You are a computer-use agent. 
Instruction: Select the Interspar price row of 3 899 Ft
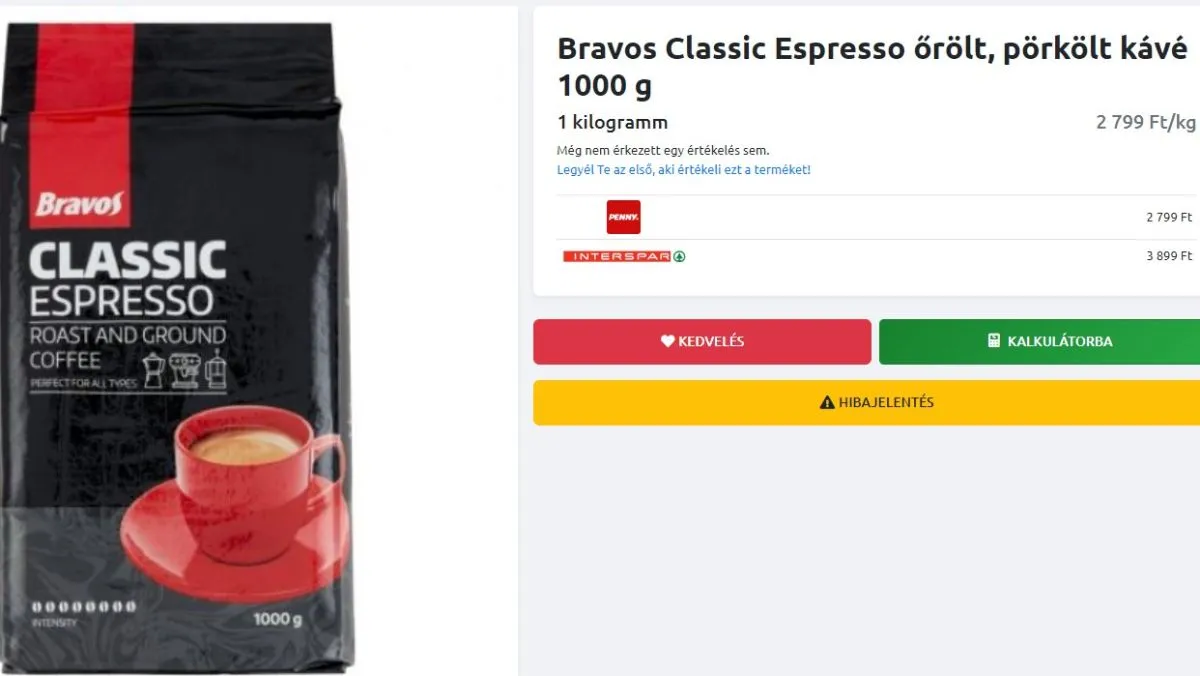(876, 256)
